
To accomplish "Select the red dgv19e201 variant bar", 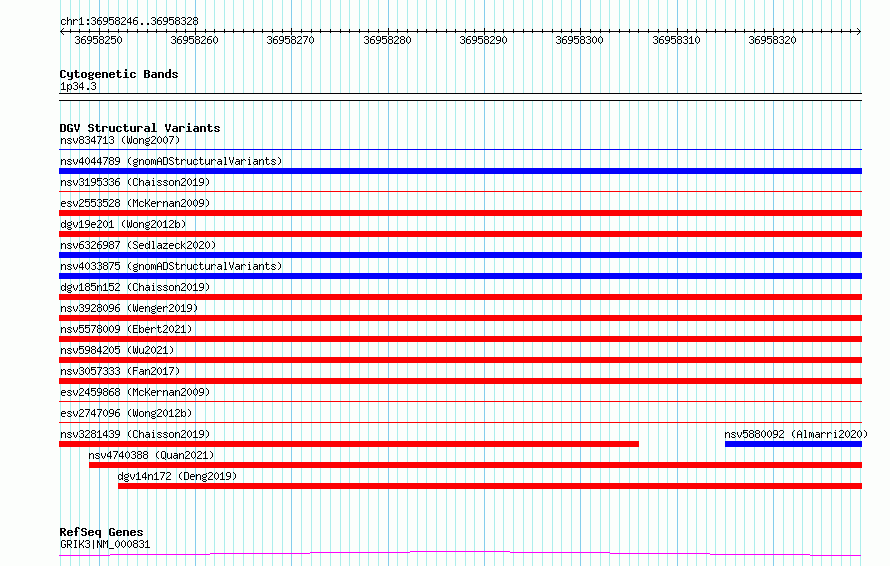I will [x=460, y=234].
